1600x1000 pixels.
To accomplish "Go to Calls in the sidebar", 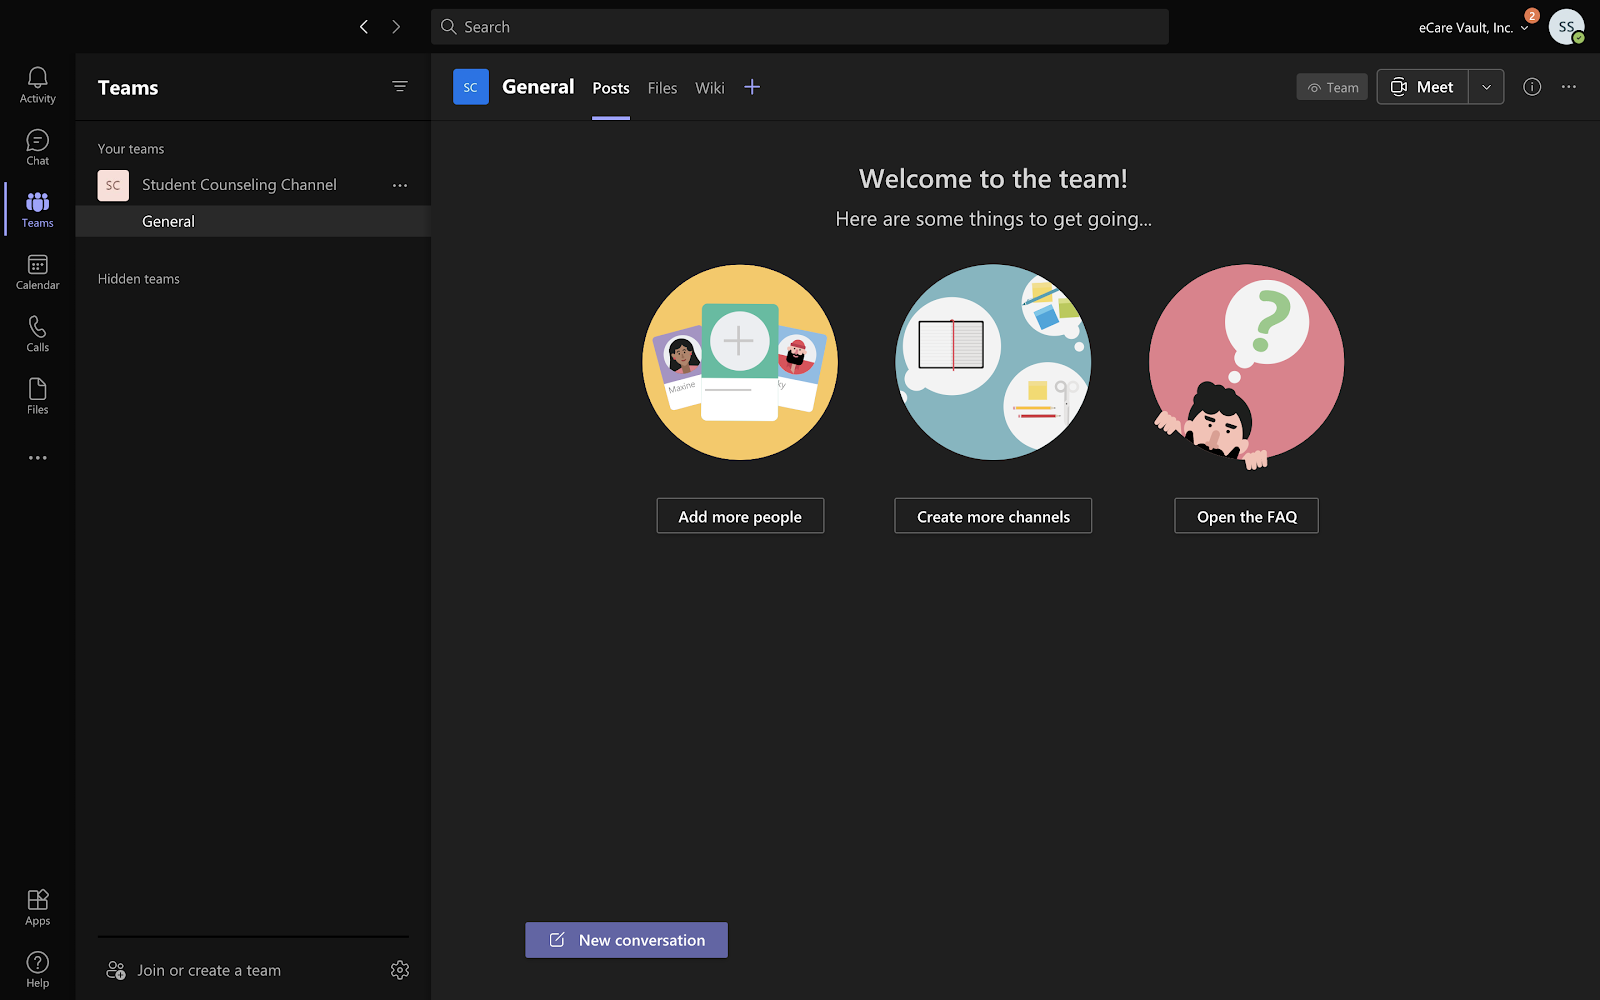I will tap(37, 333).
